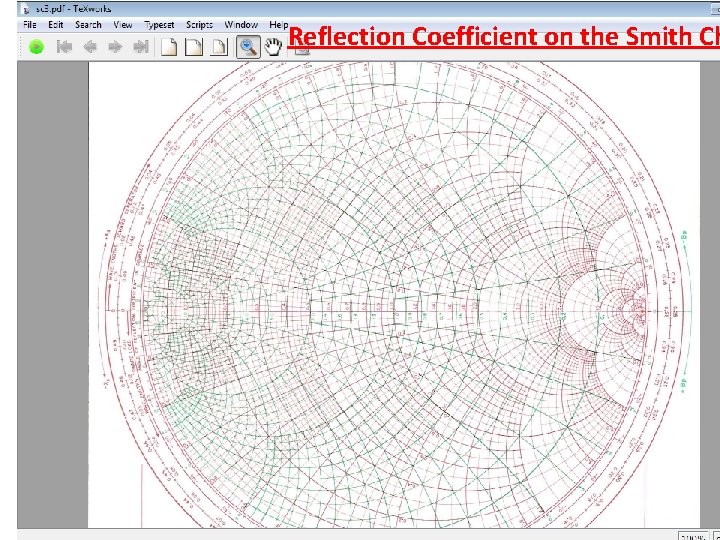Viewport: 720px width, 540px height.
Task: Set view to Actual Size
Action: click(169, 47)
